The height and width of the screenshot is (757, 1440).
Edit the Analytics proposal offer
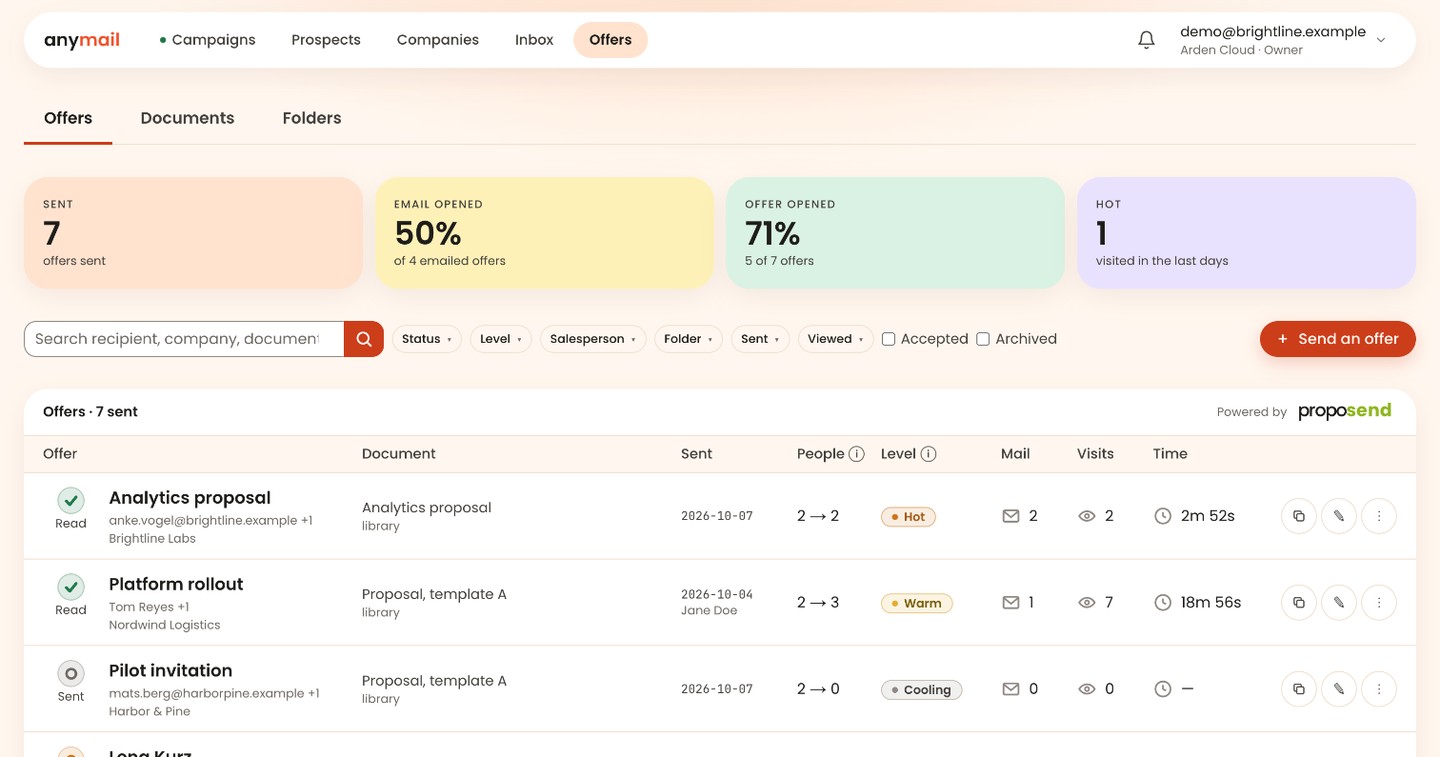(1339, 516)
